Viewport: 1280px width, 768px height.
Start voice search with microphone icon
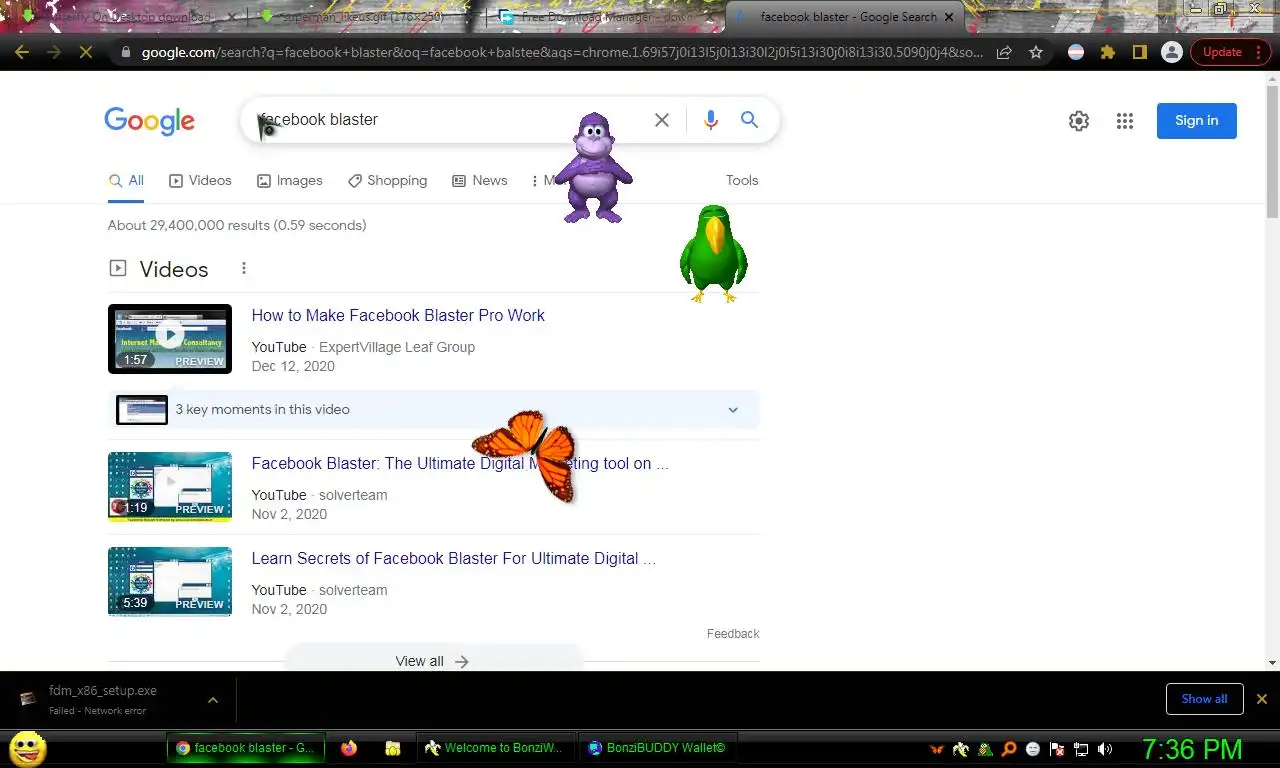711,120
